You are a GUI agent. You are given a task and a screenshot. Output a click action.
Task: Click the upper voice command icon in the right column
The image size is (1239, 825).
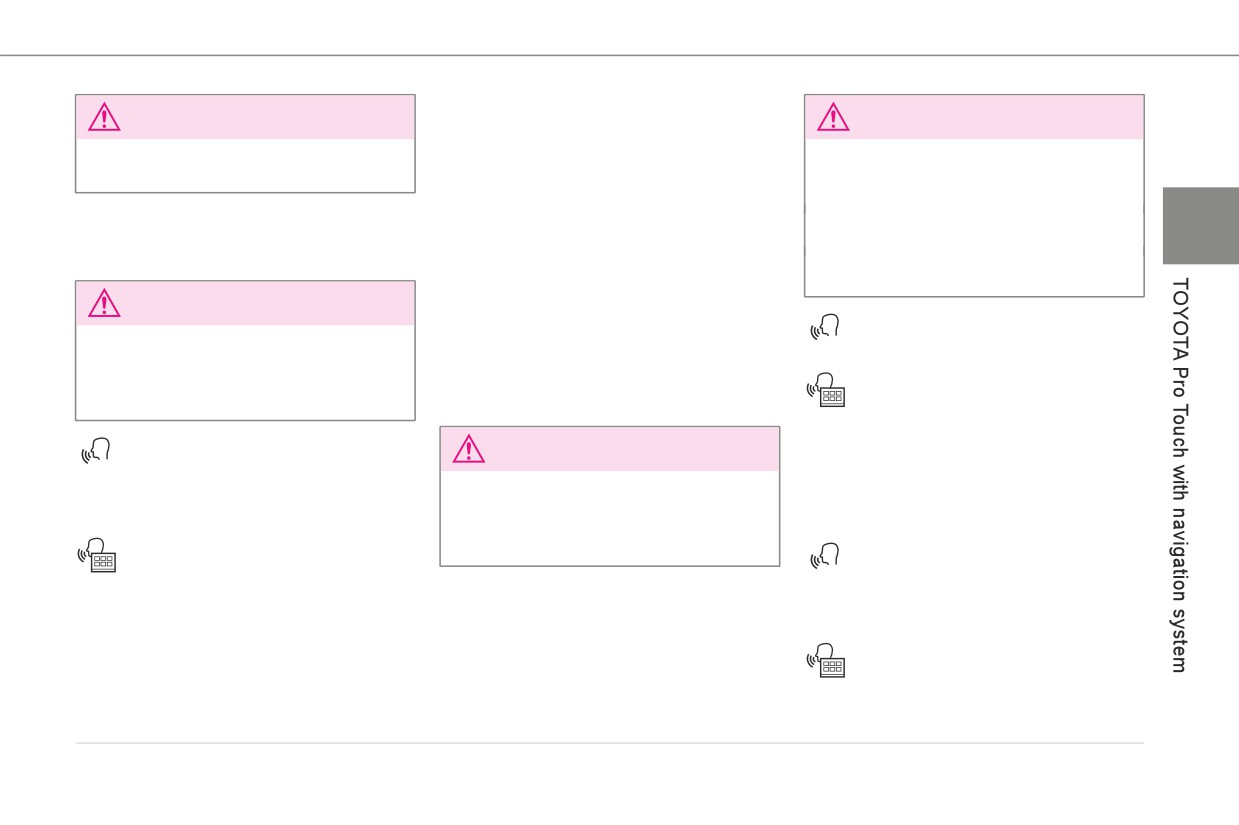pos(826,325)
